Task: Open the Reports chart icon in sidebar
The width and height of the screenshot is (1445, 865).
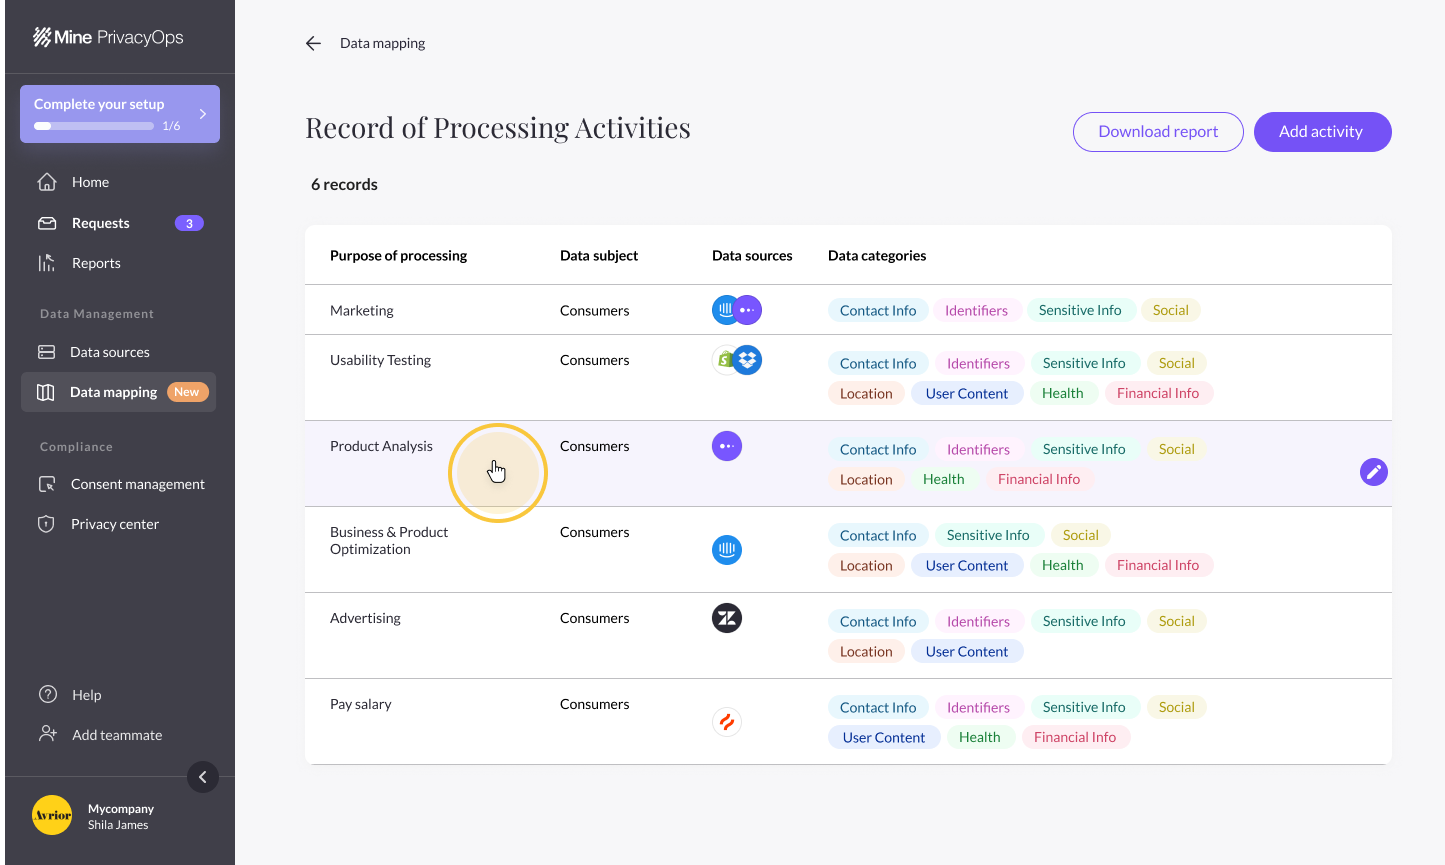Action: 47,262
